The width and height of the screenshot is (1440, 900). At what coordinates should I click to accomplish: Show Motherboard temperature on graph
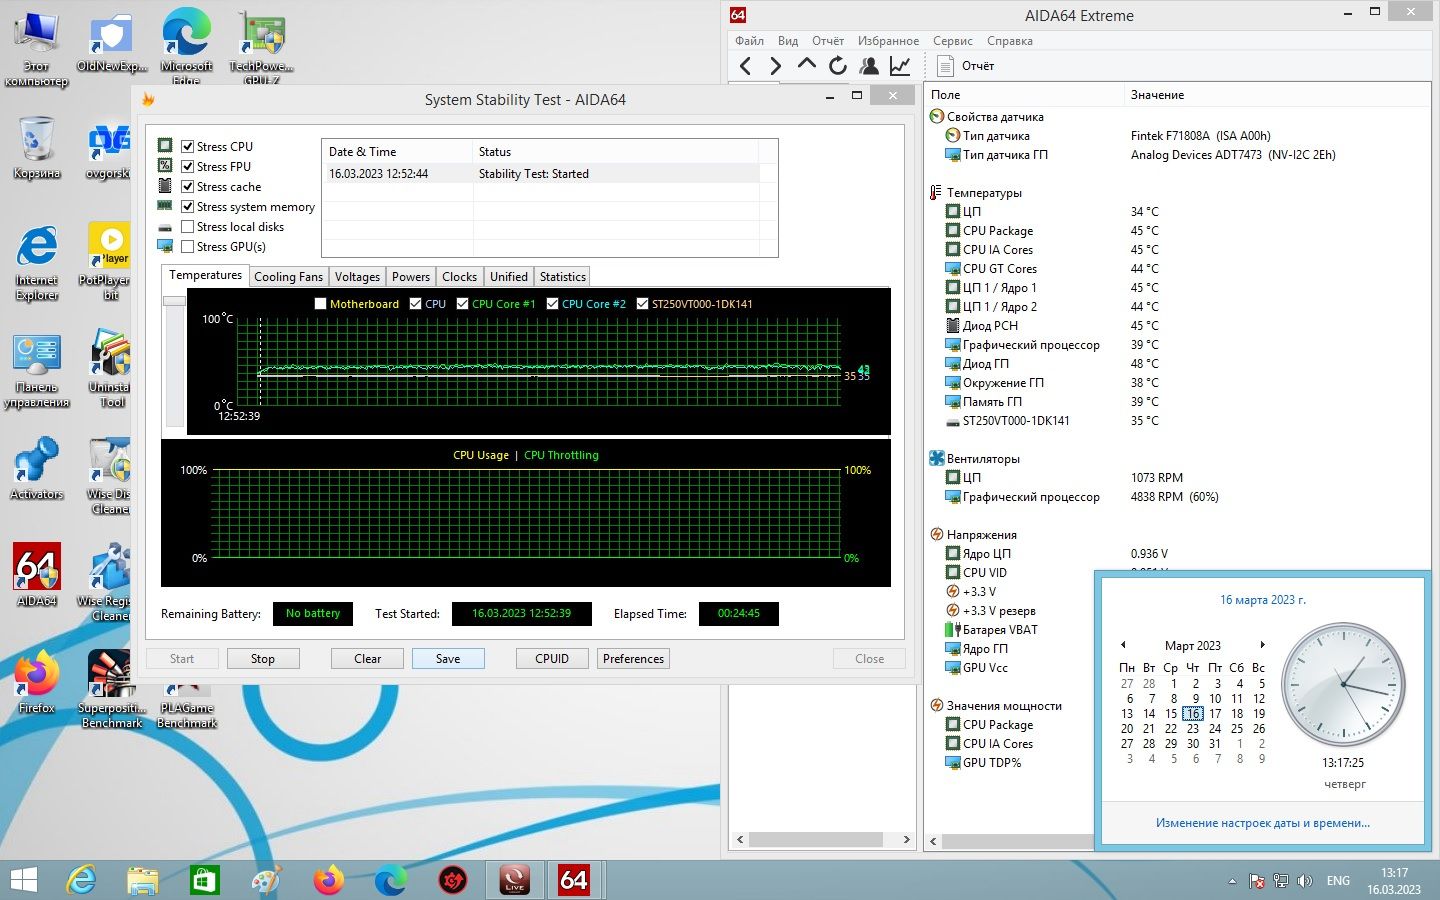click(x=320, y=304)
